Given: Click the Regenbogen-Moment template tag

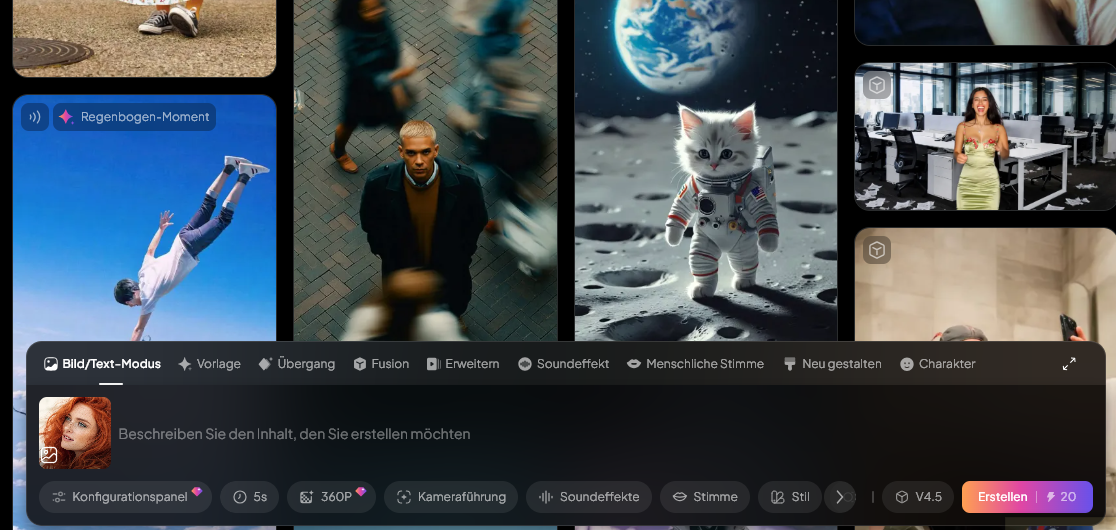Looking at the screenshot, I should coord(135,117).
